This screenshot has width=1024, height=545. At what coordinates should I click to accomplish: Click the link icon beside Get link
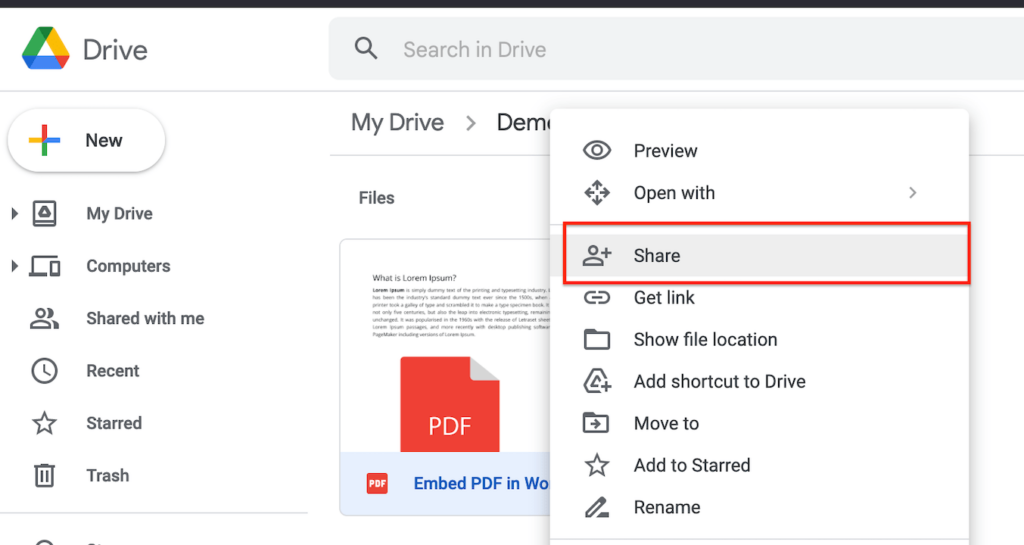point(597,297)
